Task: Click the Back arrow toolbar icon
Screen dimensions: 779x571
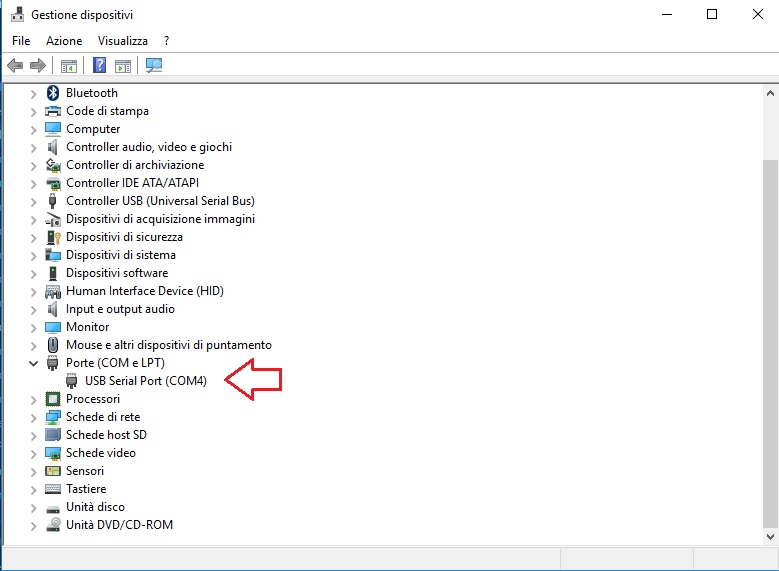Action: point(15,65)
